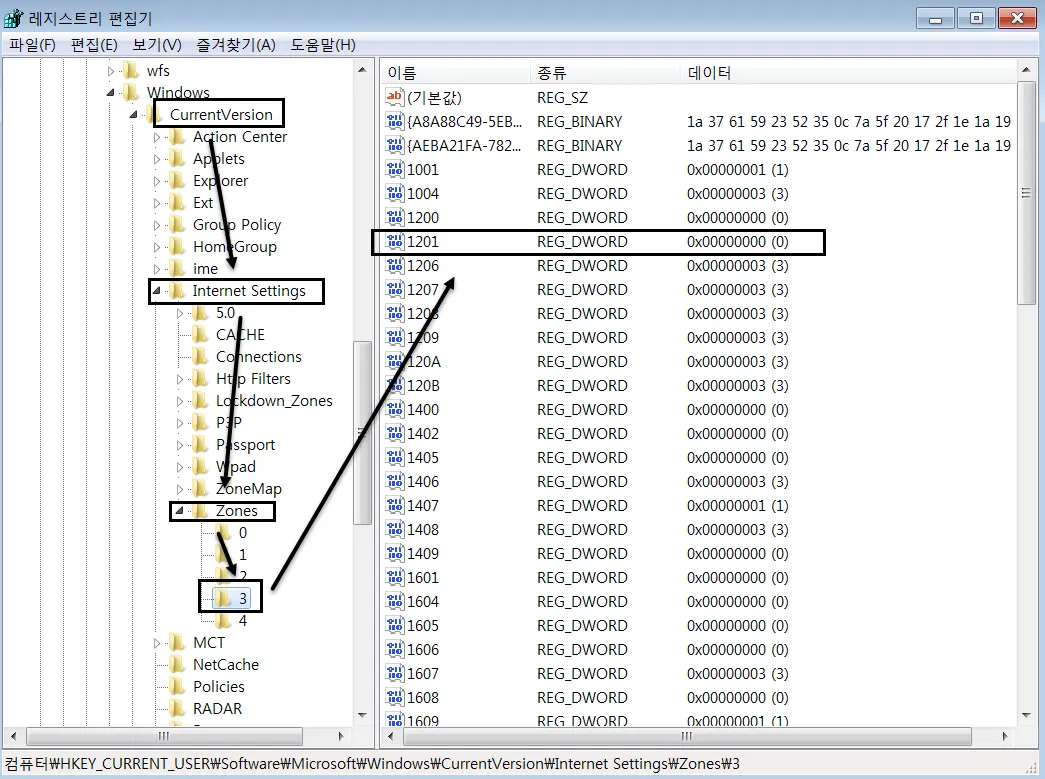Select the 1001 DWORD value icon
Viewport: 1045px width, 779px height.
(395, 169)
